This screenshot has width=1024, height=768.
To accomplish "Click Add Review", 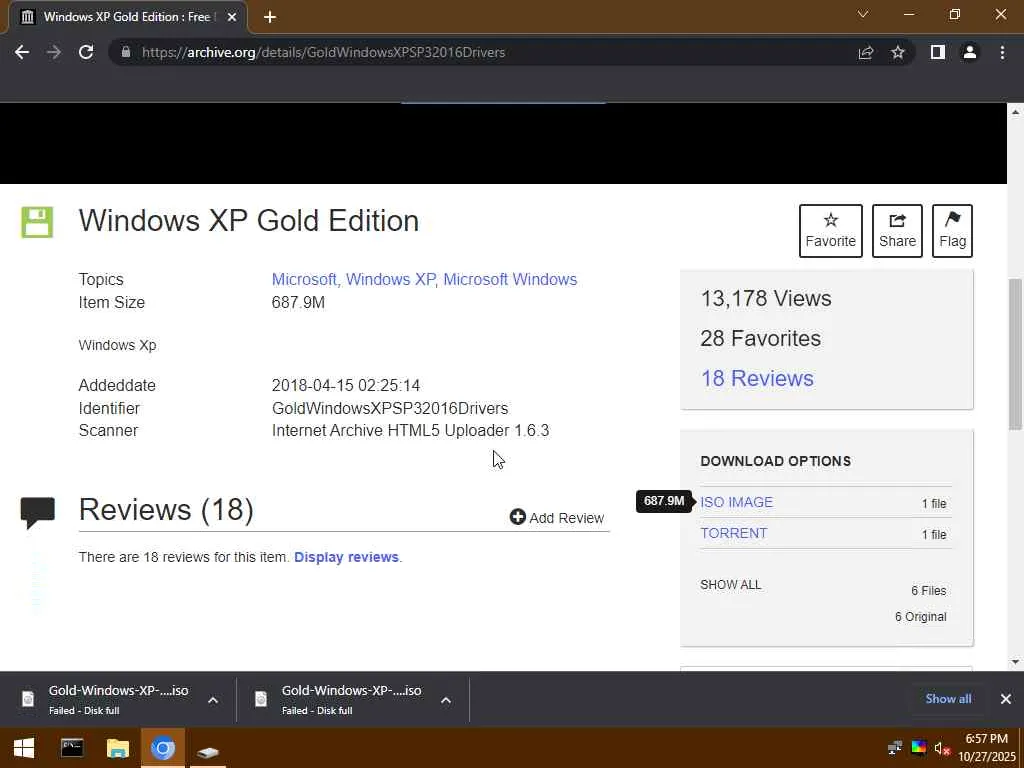I will 557,518.
